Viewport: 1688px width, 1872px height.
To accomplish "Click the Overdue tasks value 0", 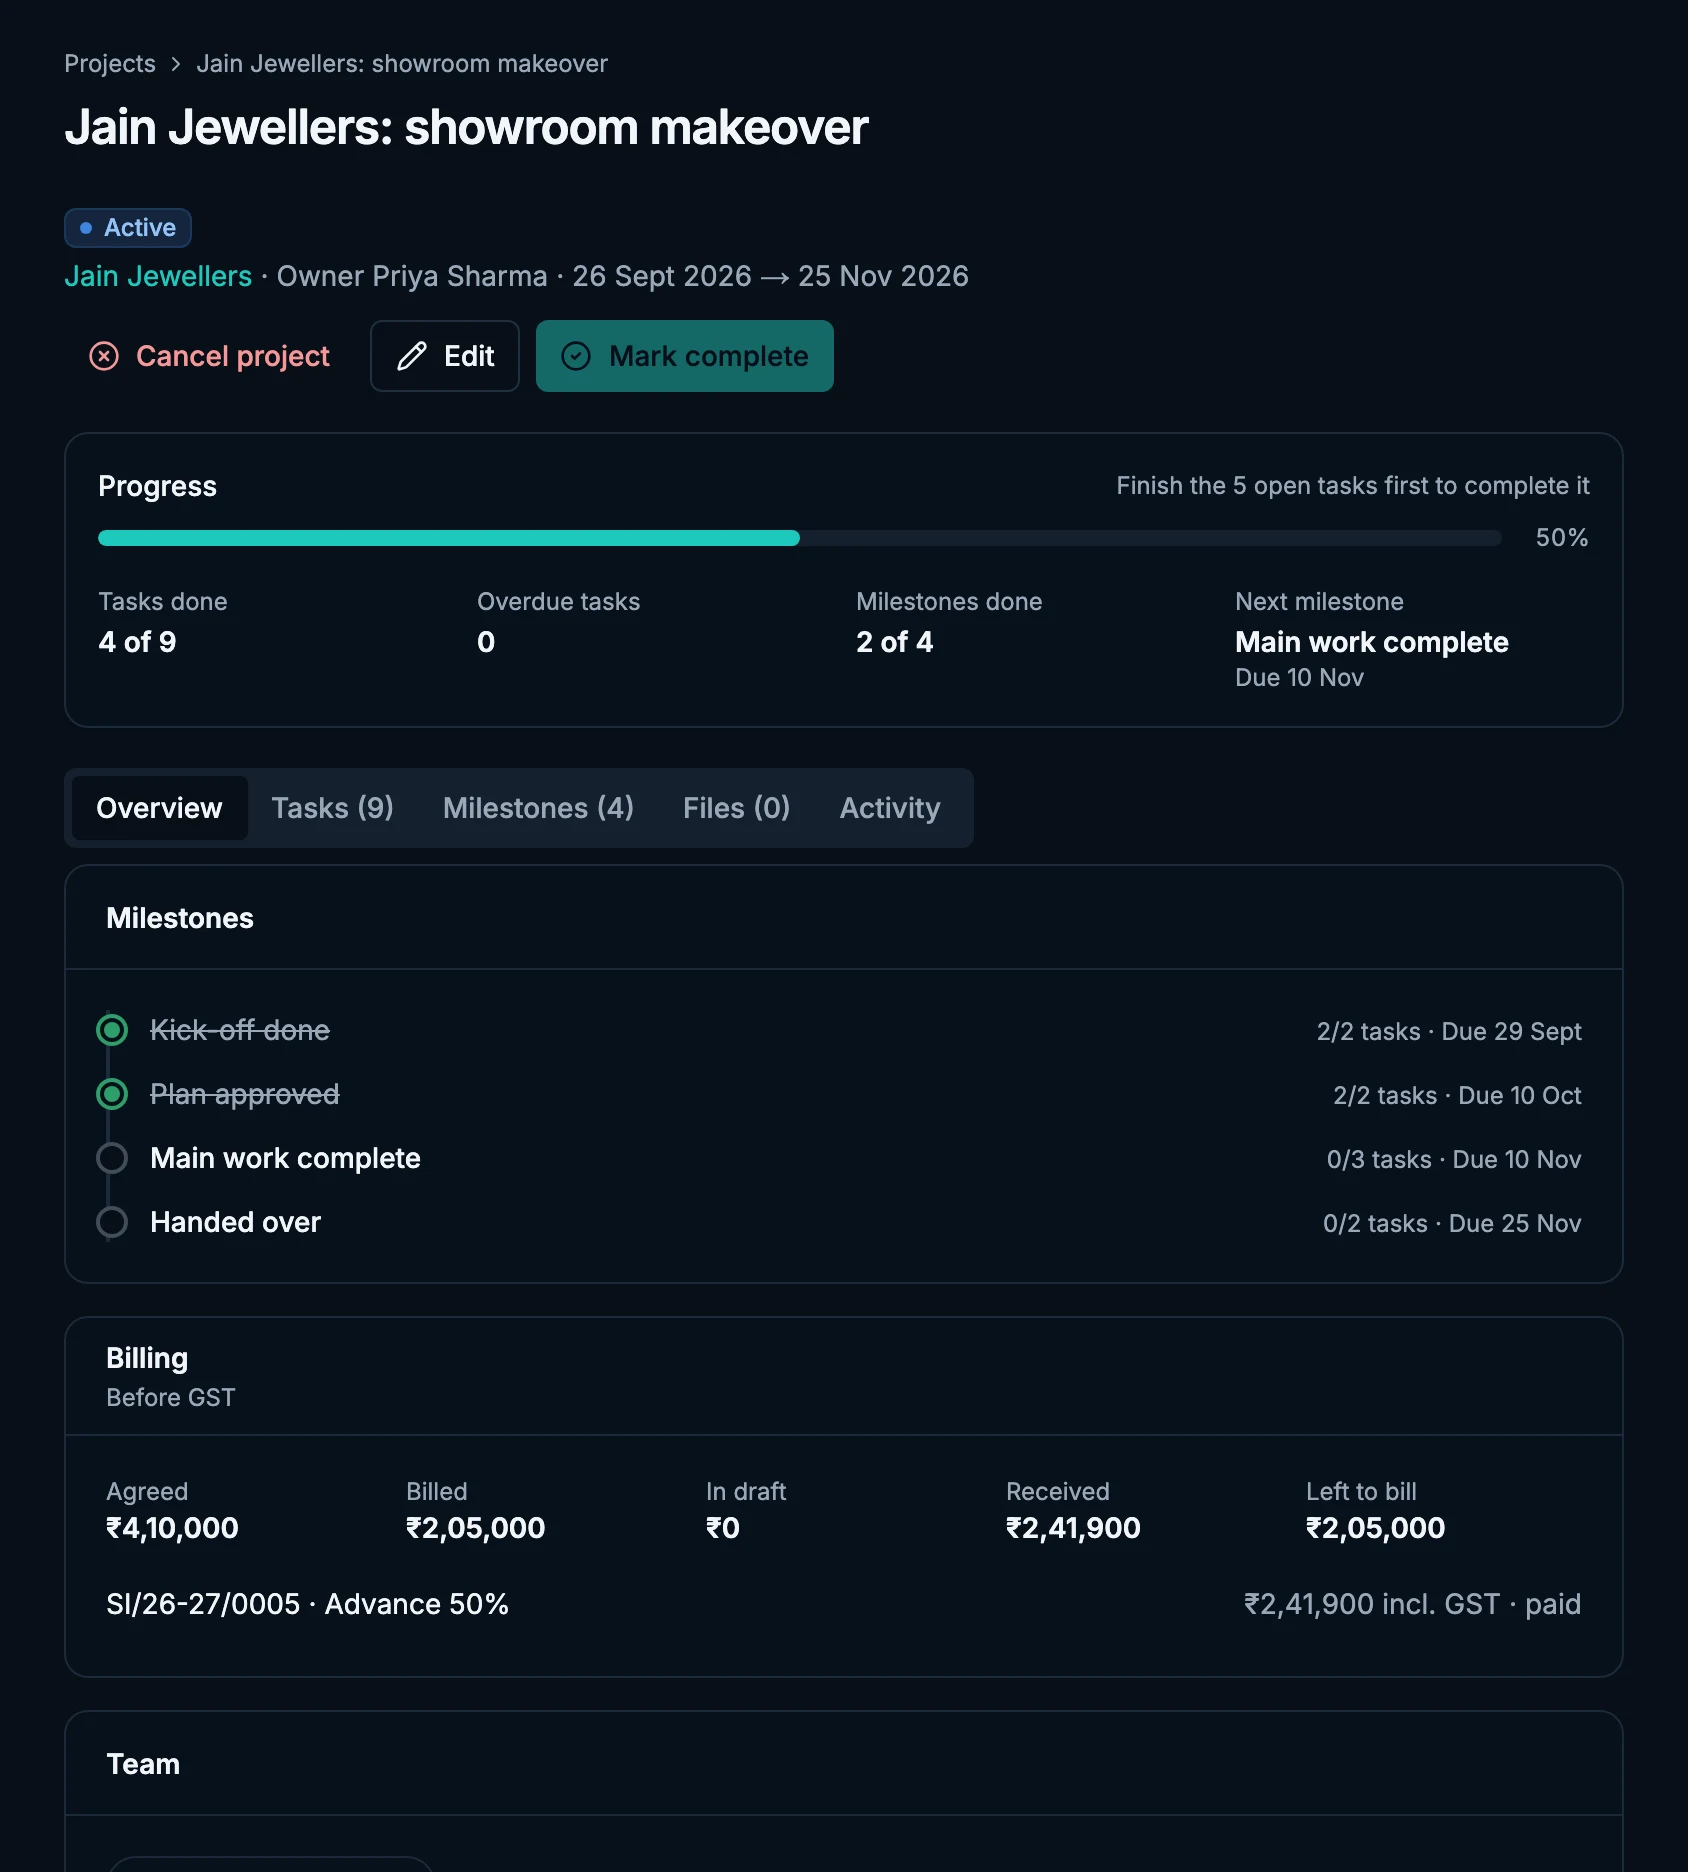I will tap(486, 642).
